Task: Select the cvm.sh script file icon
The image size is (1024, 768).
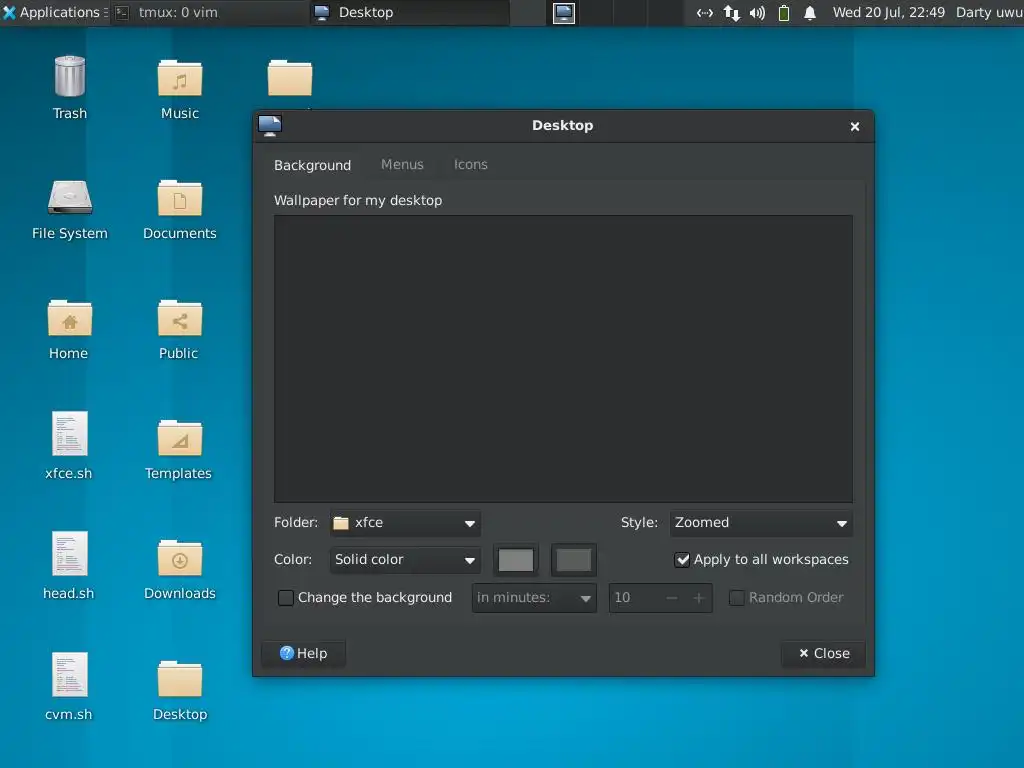Action: (70, 675)
